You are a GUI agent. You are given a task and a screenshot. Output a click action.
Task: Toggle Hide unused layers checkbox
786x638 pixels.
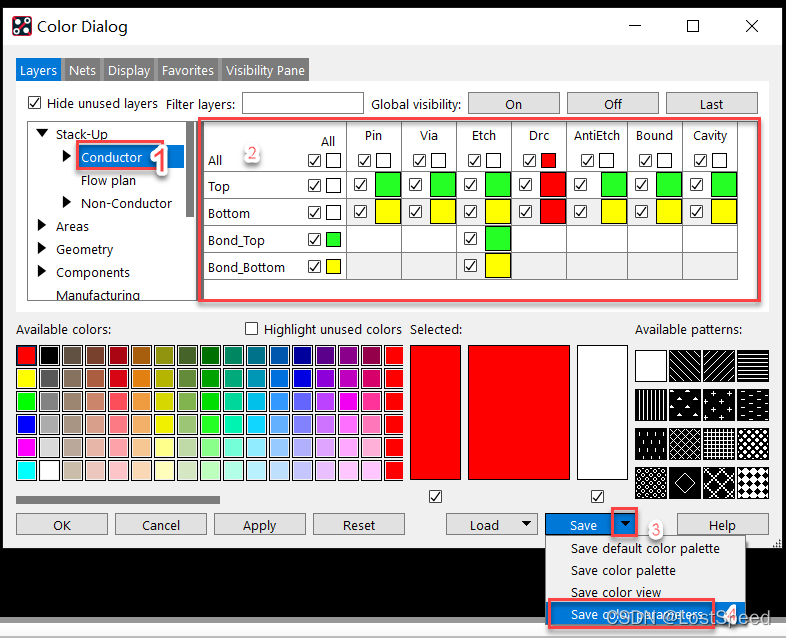[35, 103]
